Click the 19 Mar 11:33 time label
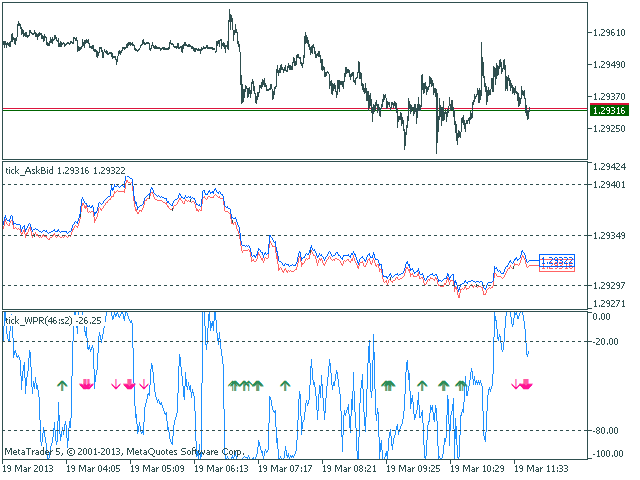 [x=542, y=469]
